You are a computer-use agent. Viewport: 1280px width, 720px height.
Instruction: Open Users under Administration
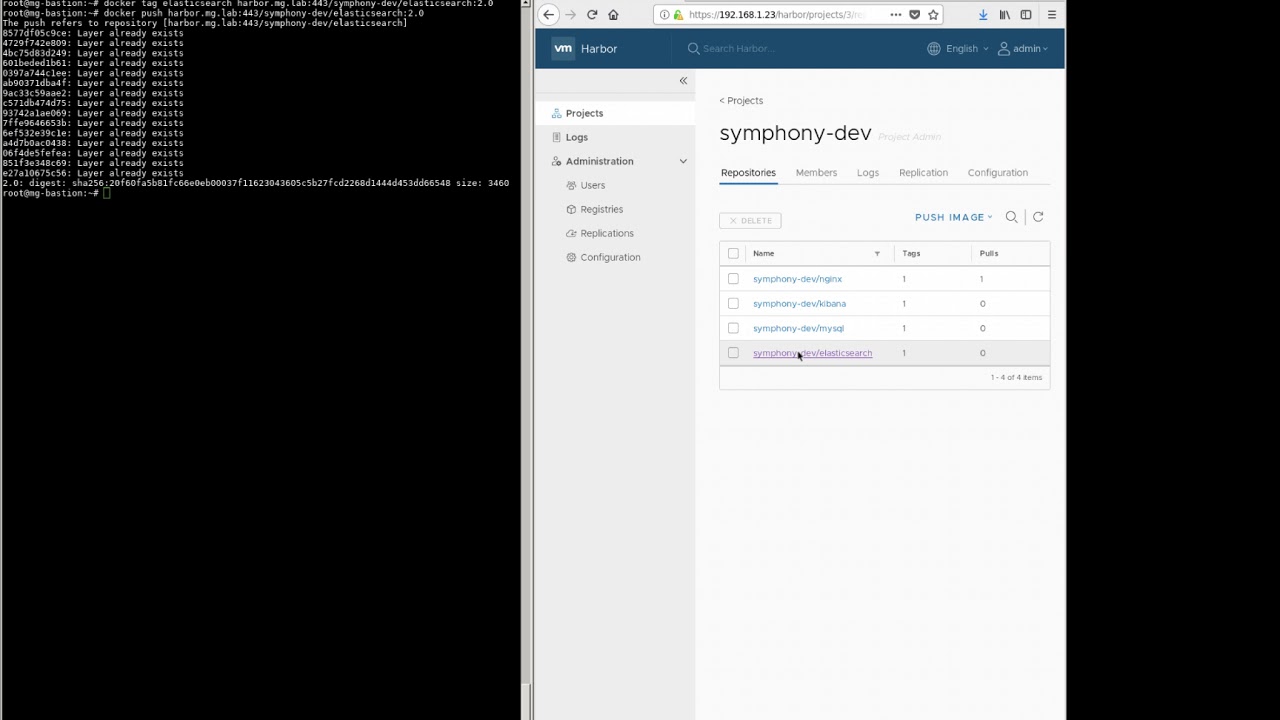pyautogui.click(x=592, y=185)
